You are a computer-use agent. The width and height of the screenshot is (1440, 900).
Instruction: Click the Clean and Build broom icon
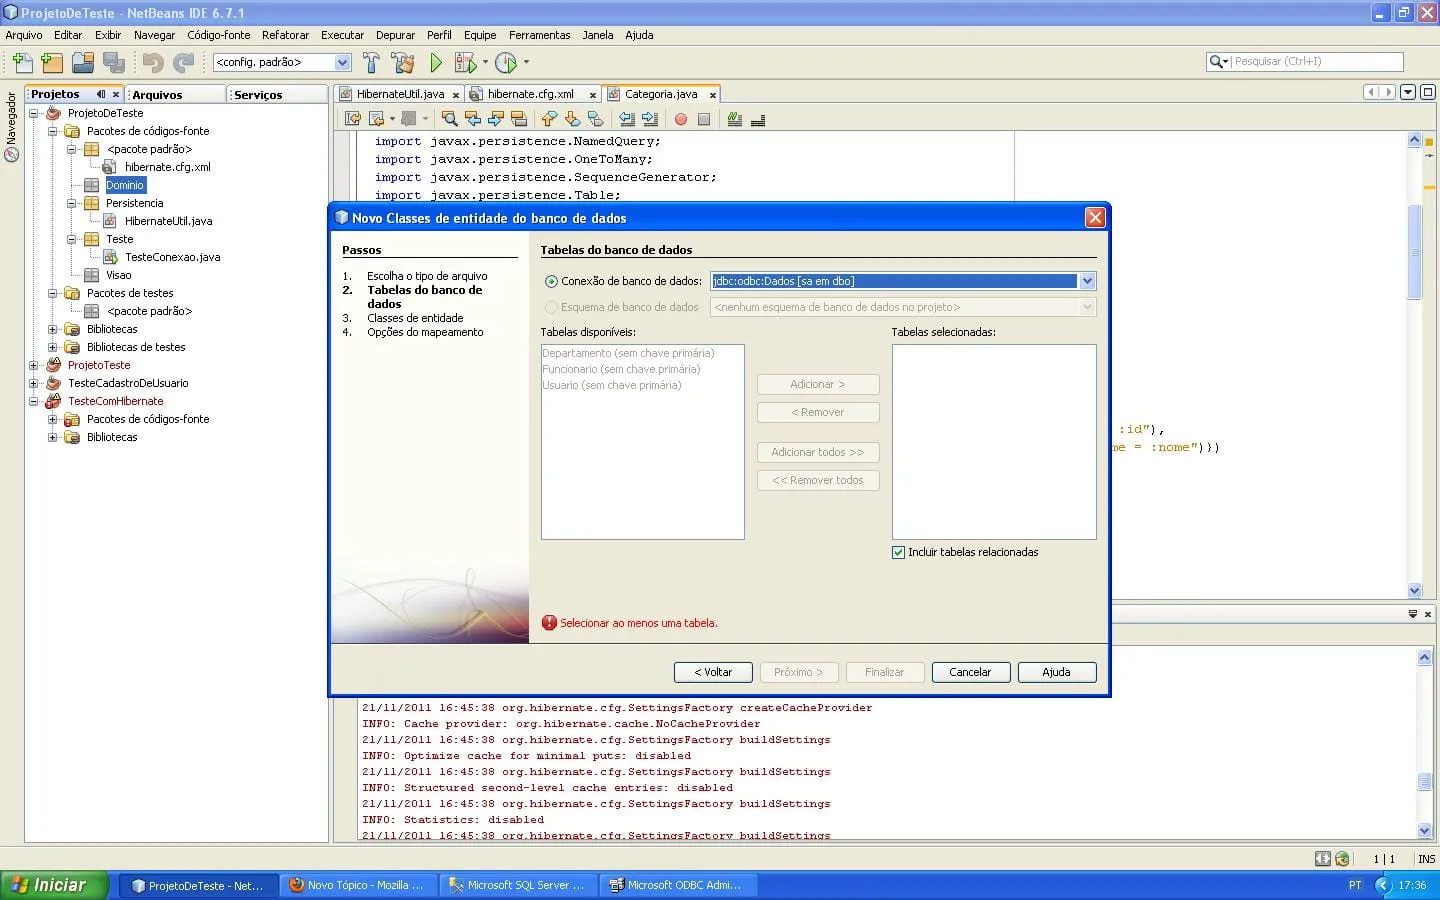(403, 63)
